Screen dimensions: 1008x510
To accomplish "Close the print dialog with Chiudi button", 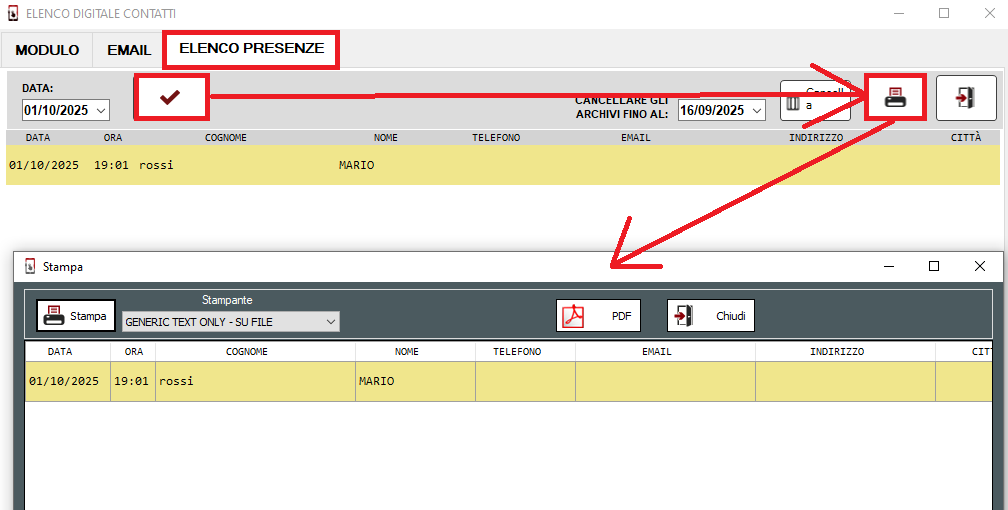I will (710, 316).
